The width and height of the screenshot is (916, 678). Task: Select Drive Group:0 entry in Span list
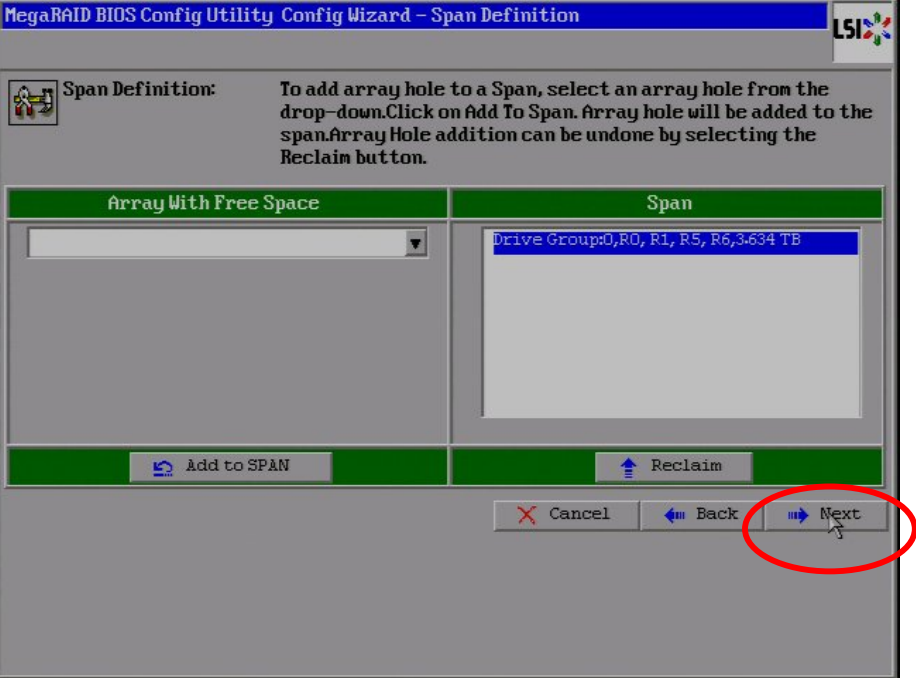click(646, 241)
